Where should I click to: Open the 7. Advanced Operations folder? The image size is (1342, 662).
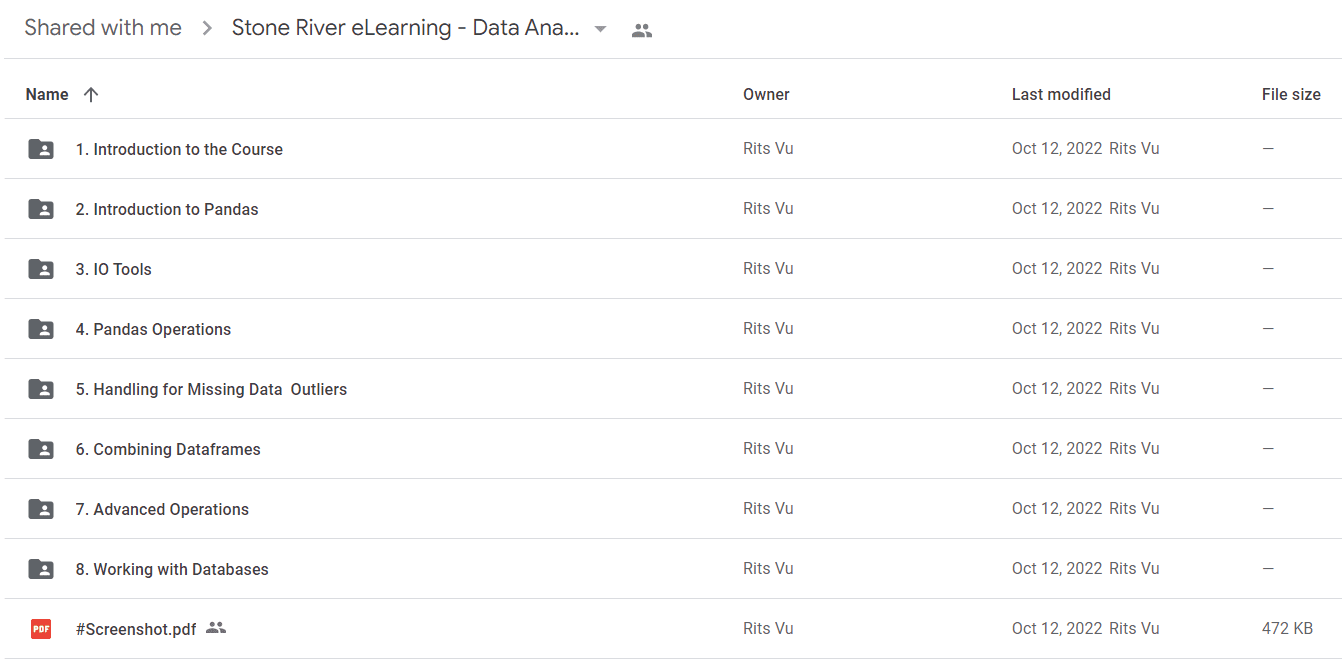click(162, 509)
